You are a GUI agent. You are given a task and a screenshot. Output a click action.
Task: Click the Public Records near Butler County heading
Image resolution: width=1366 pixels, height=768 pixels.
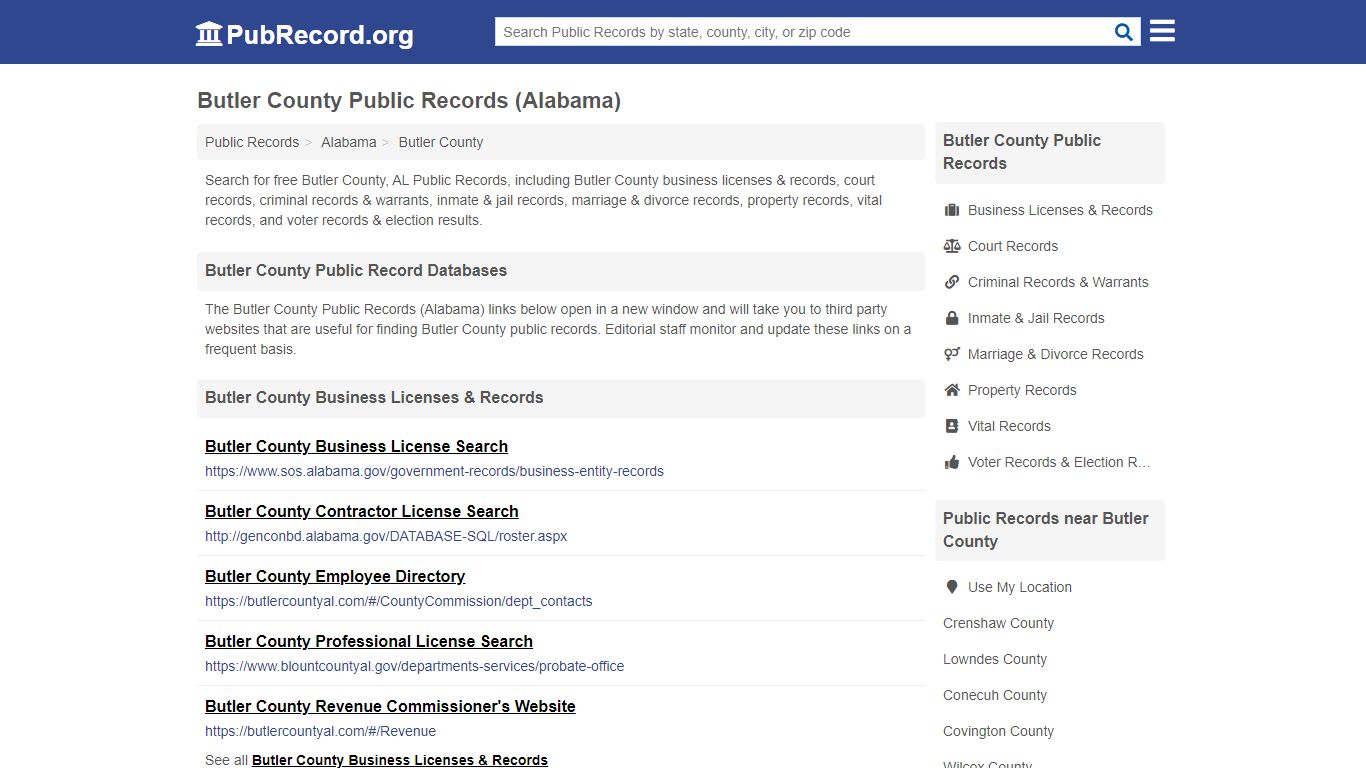[x=1046, y=530]
